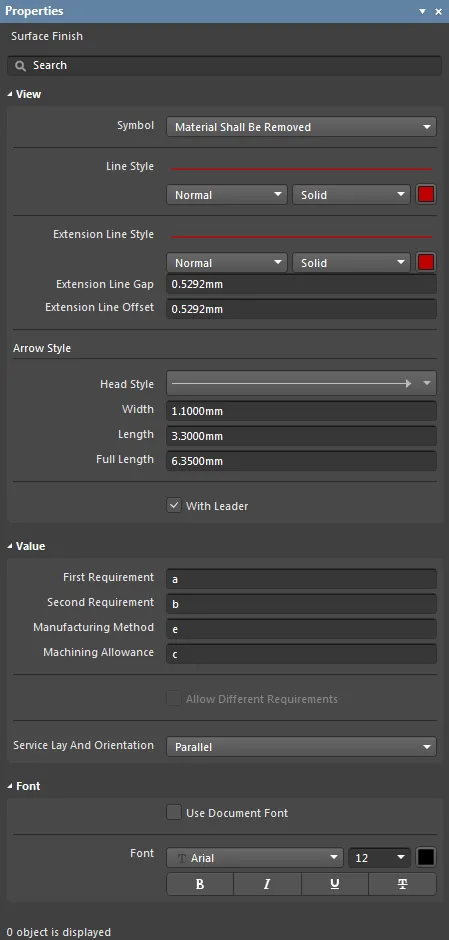449x940 pixels.
Task: Toggle Underline font formatting button
Action: [x=335, y=884]
